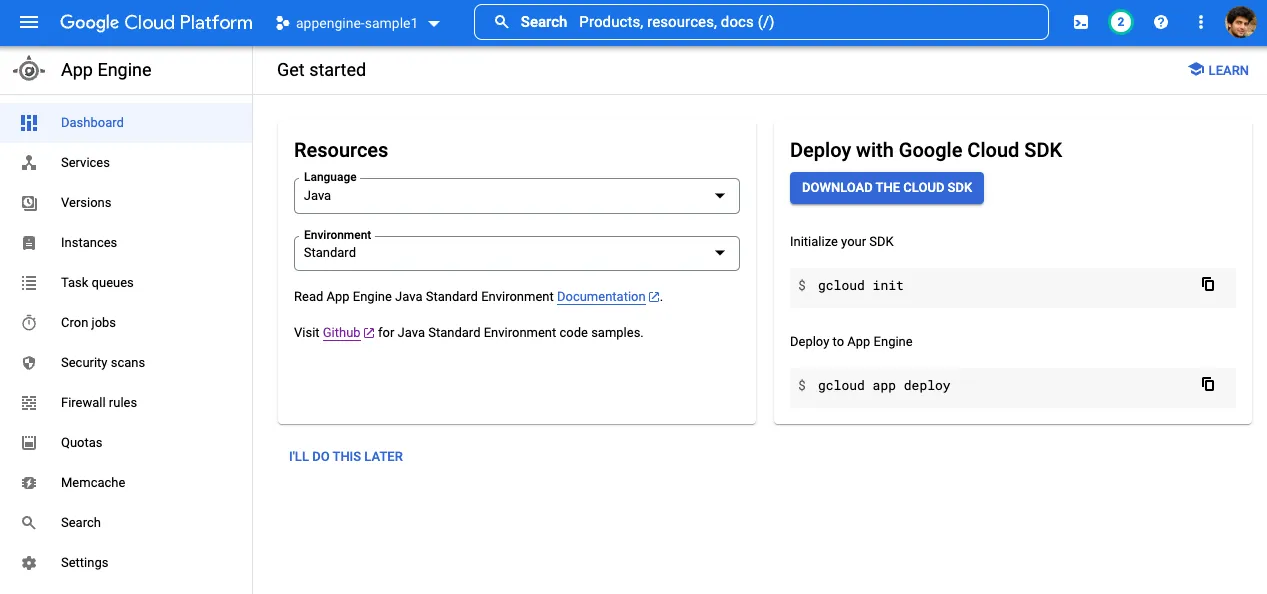
Task: Copy the gcloud init command
Action: (1208, 285)
